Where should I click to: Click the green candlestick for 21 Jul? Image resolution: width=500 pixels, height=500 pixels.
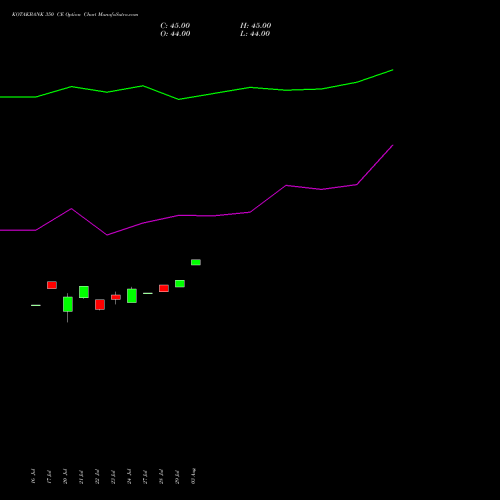click(84, 292)
